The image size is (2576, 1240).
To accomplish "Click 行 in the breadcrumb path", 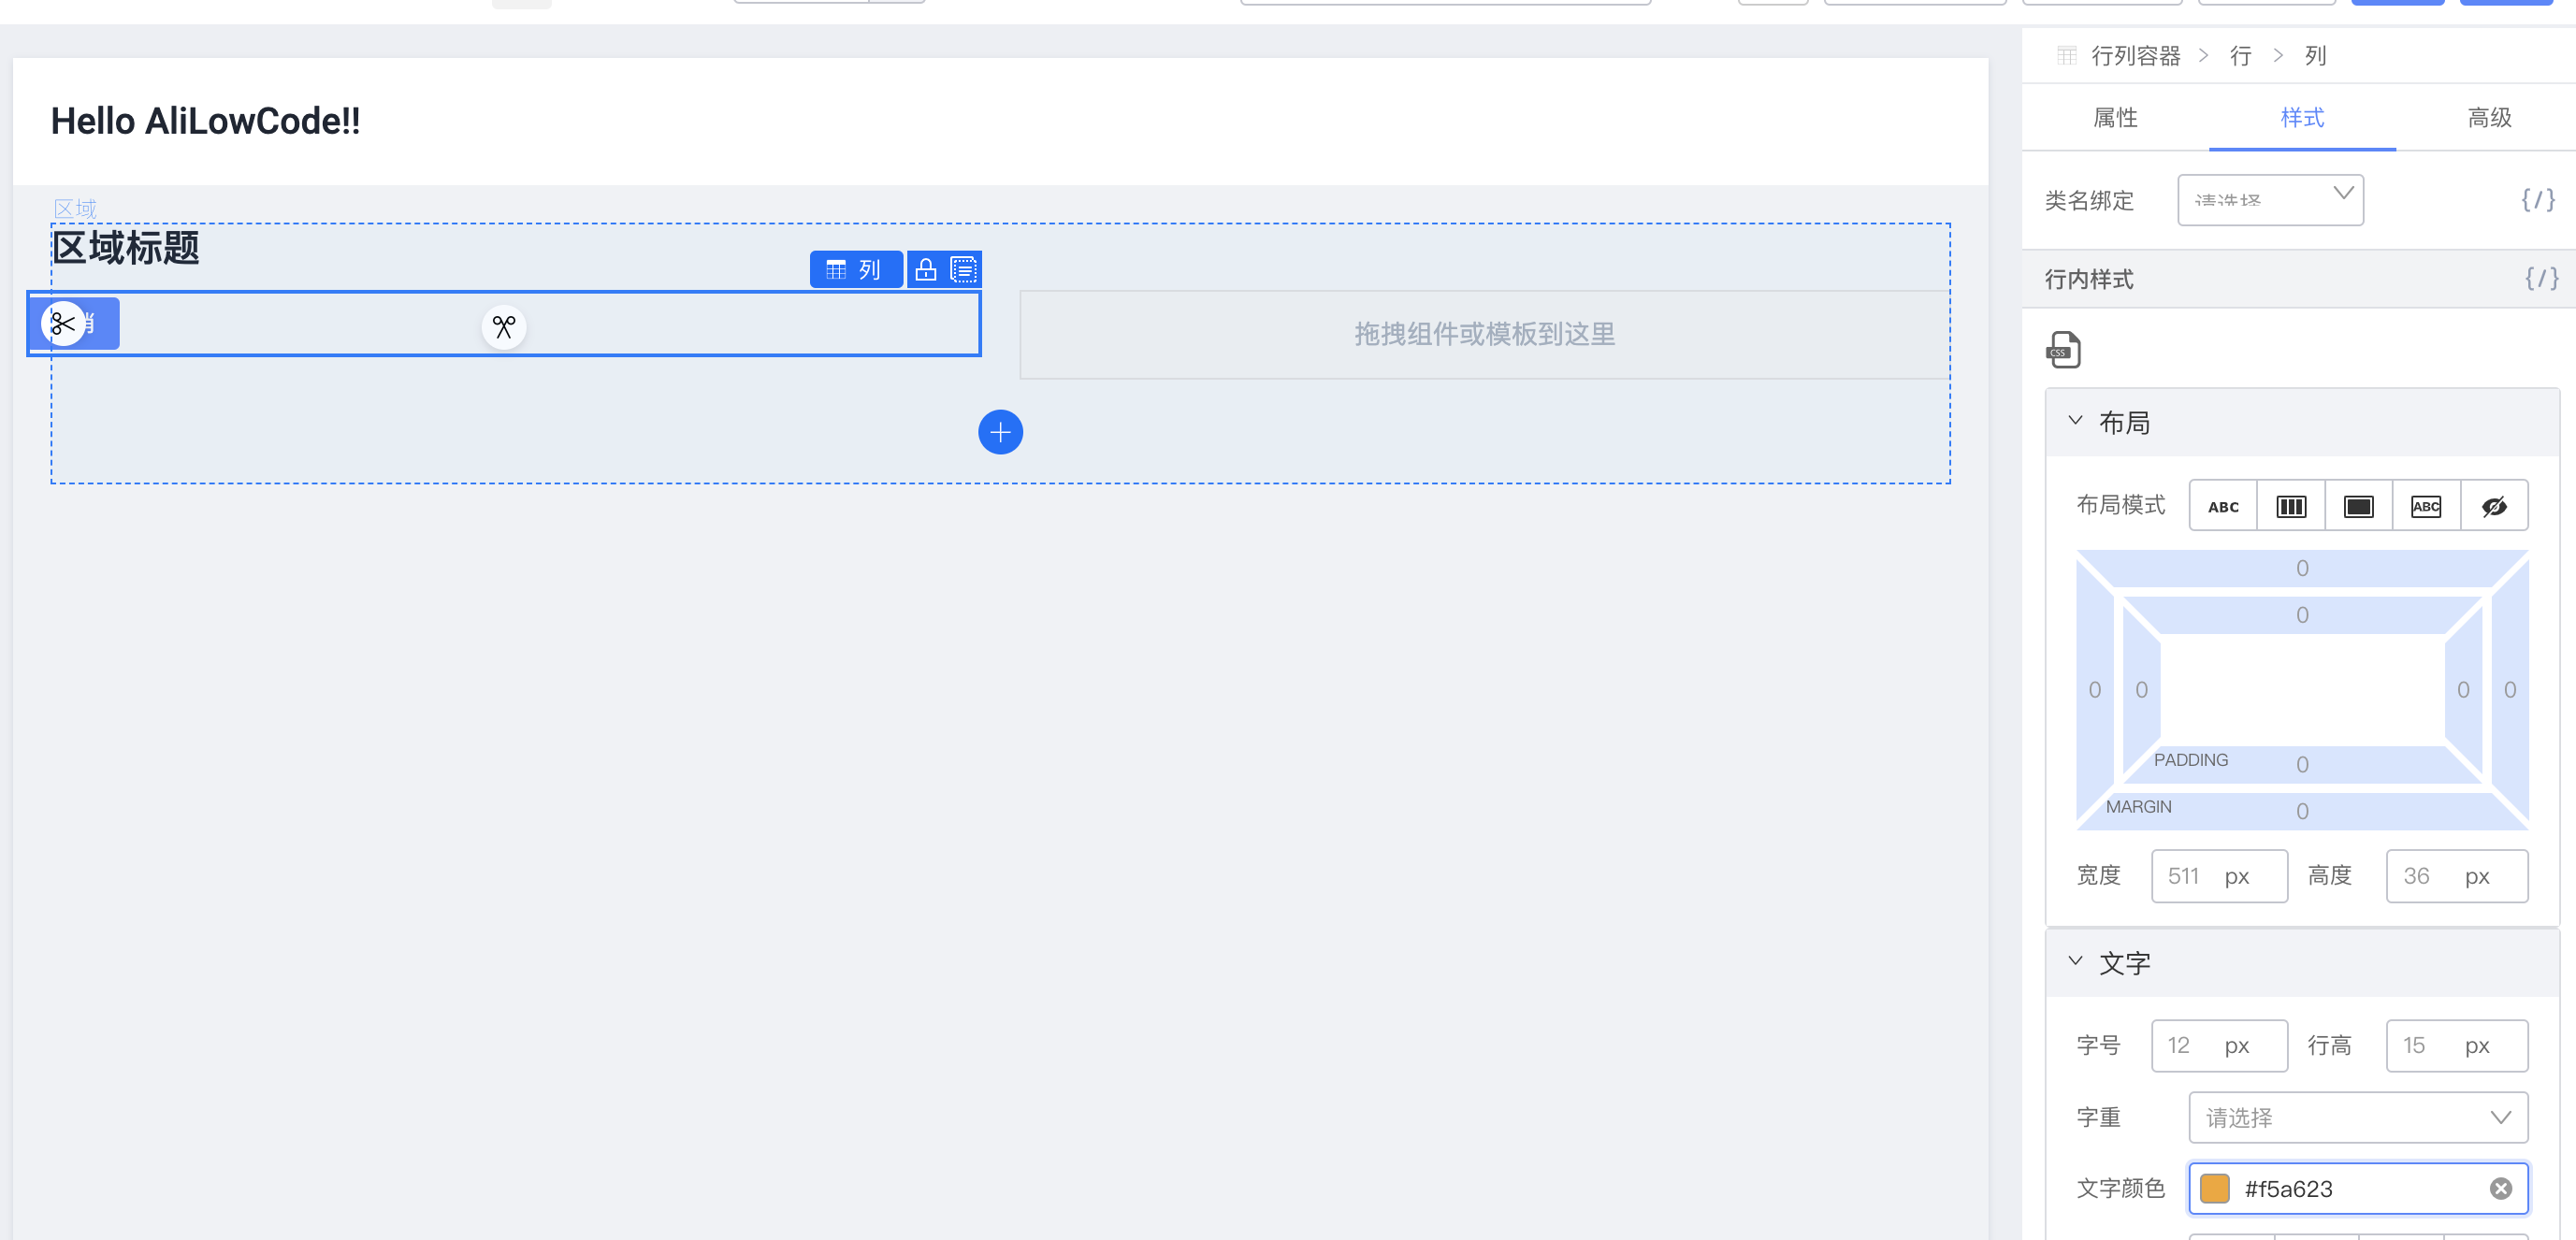I will point(2240,55).
